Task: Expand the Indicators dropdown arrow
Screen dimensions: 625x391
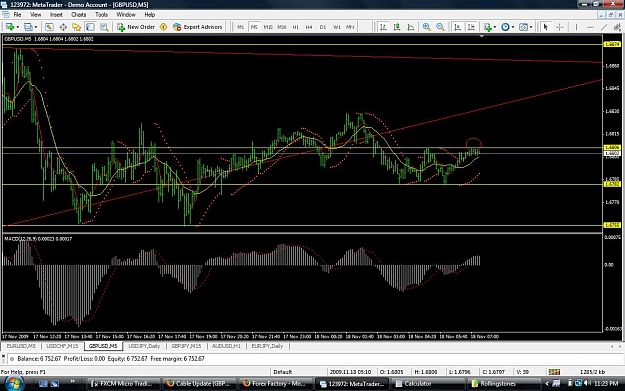Action: tap(495, 27)
